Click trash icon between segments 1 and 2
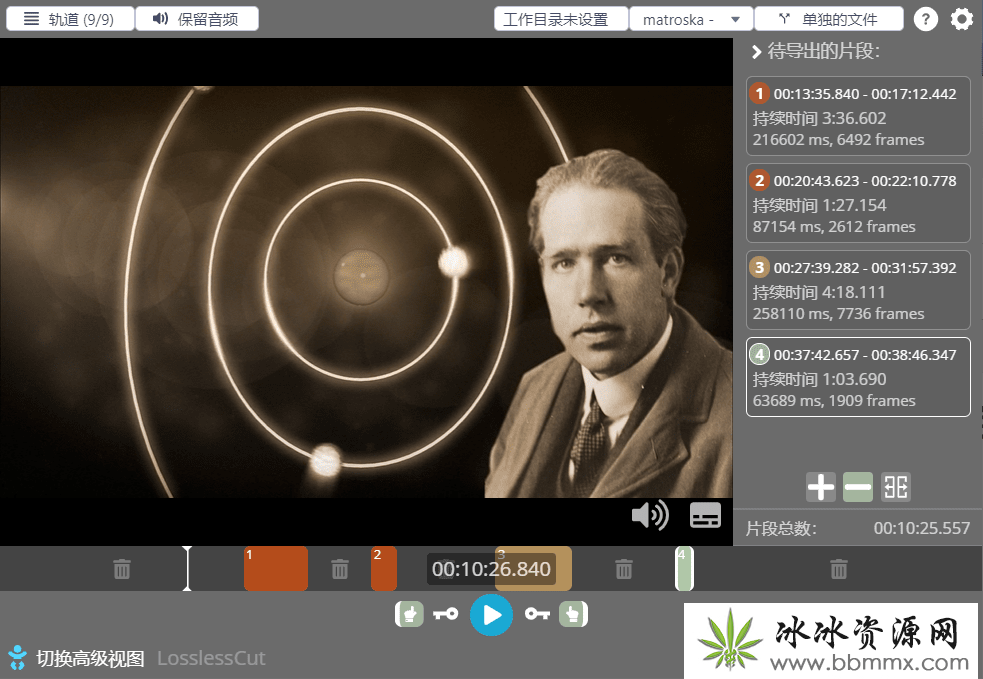 coord(340,569)
